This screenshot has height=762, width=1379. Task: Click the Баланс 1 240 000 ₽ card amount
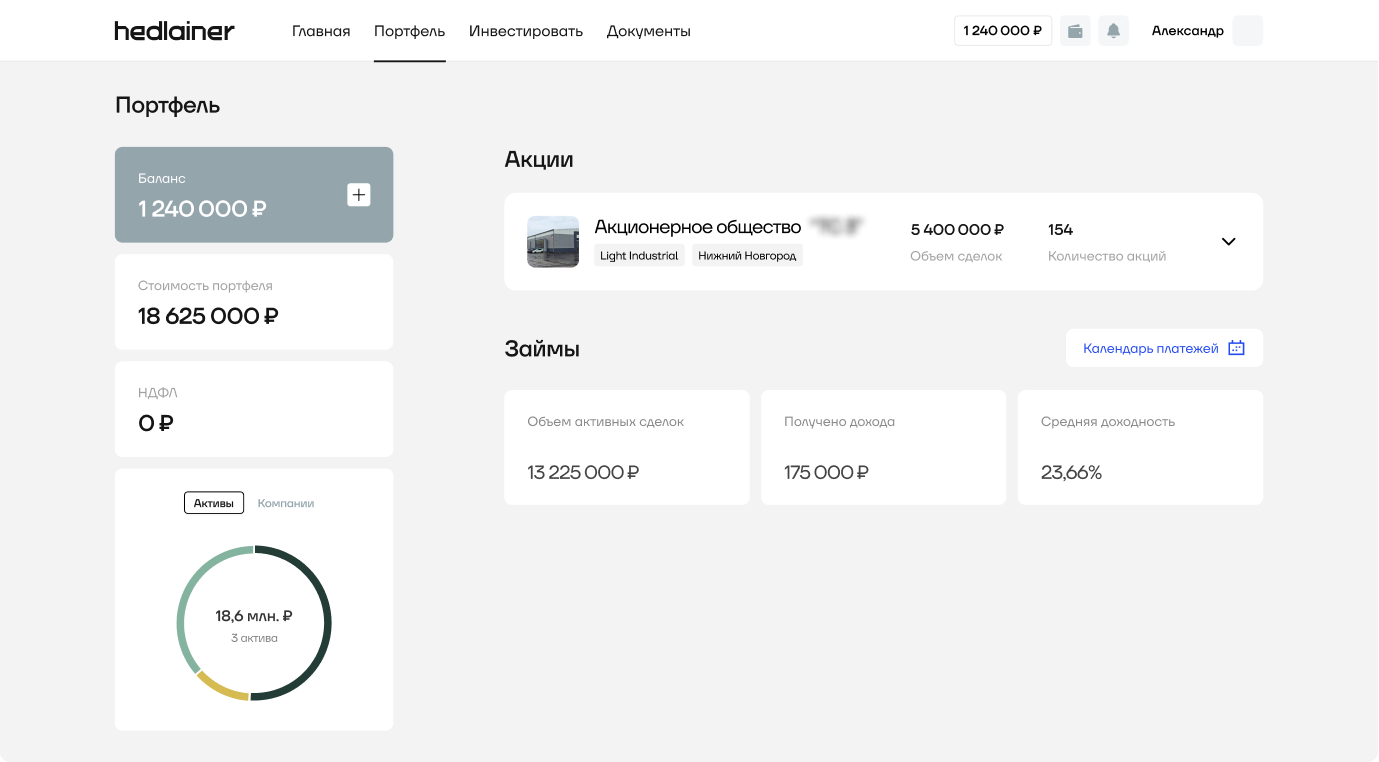tap(202, 209)
